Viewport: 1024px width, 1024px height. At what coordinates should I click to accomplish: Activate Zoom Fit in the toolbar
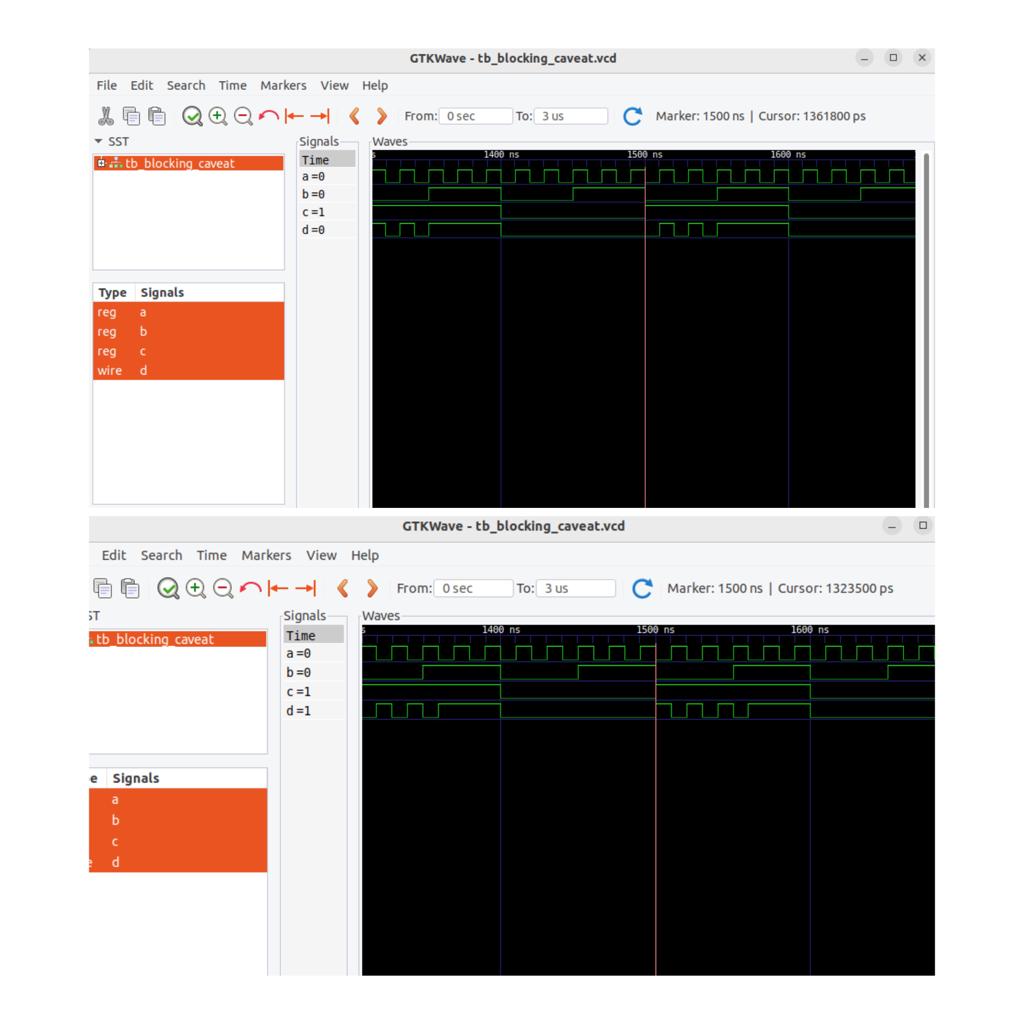click(x=190, y=116)
